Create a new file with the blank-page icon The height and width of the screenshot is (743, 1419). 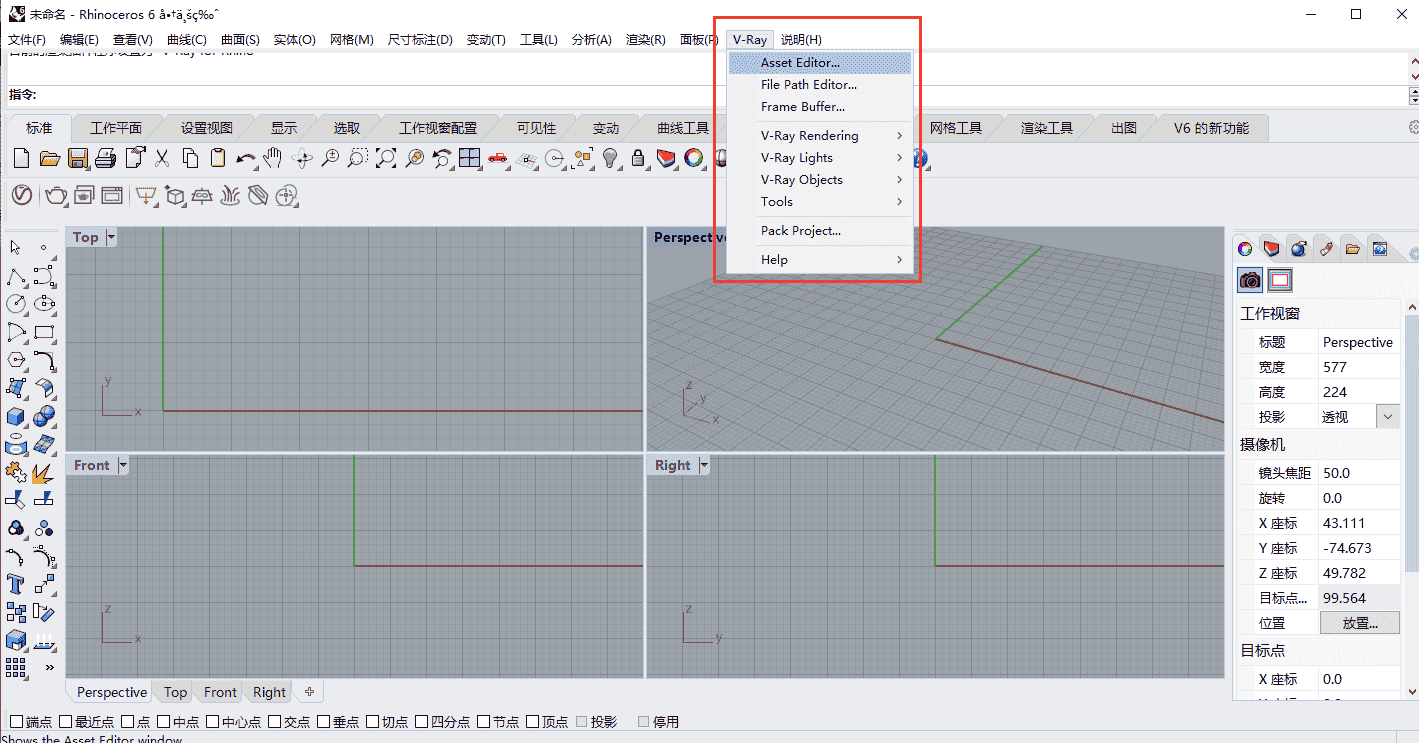[21, 157]
